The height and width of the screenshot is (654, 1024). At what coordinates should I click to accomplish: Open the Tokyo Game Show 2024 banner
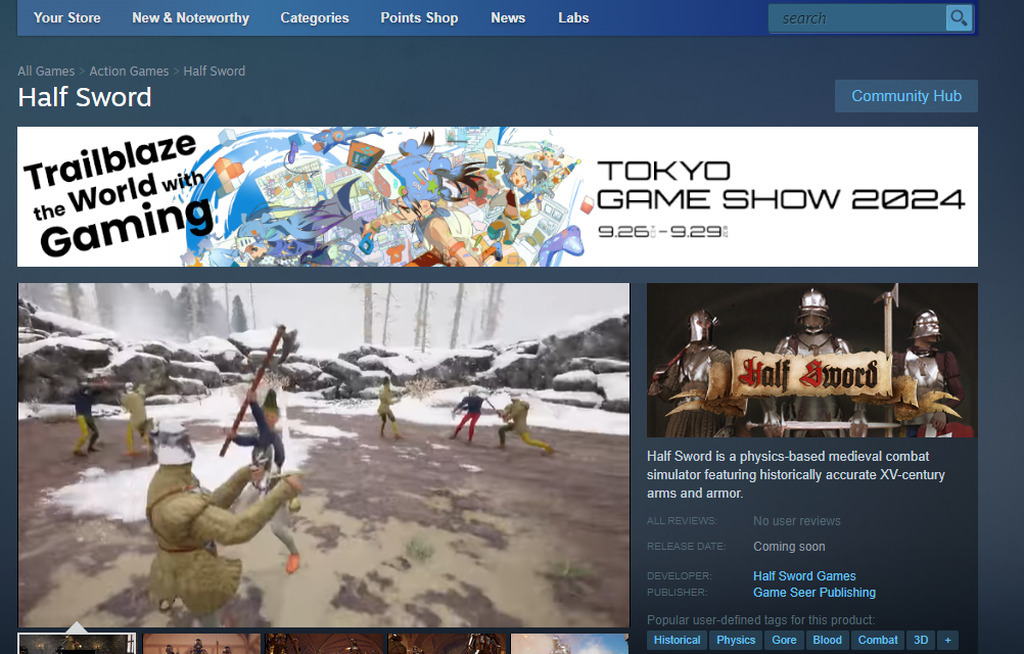(497, 197)
